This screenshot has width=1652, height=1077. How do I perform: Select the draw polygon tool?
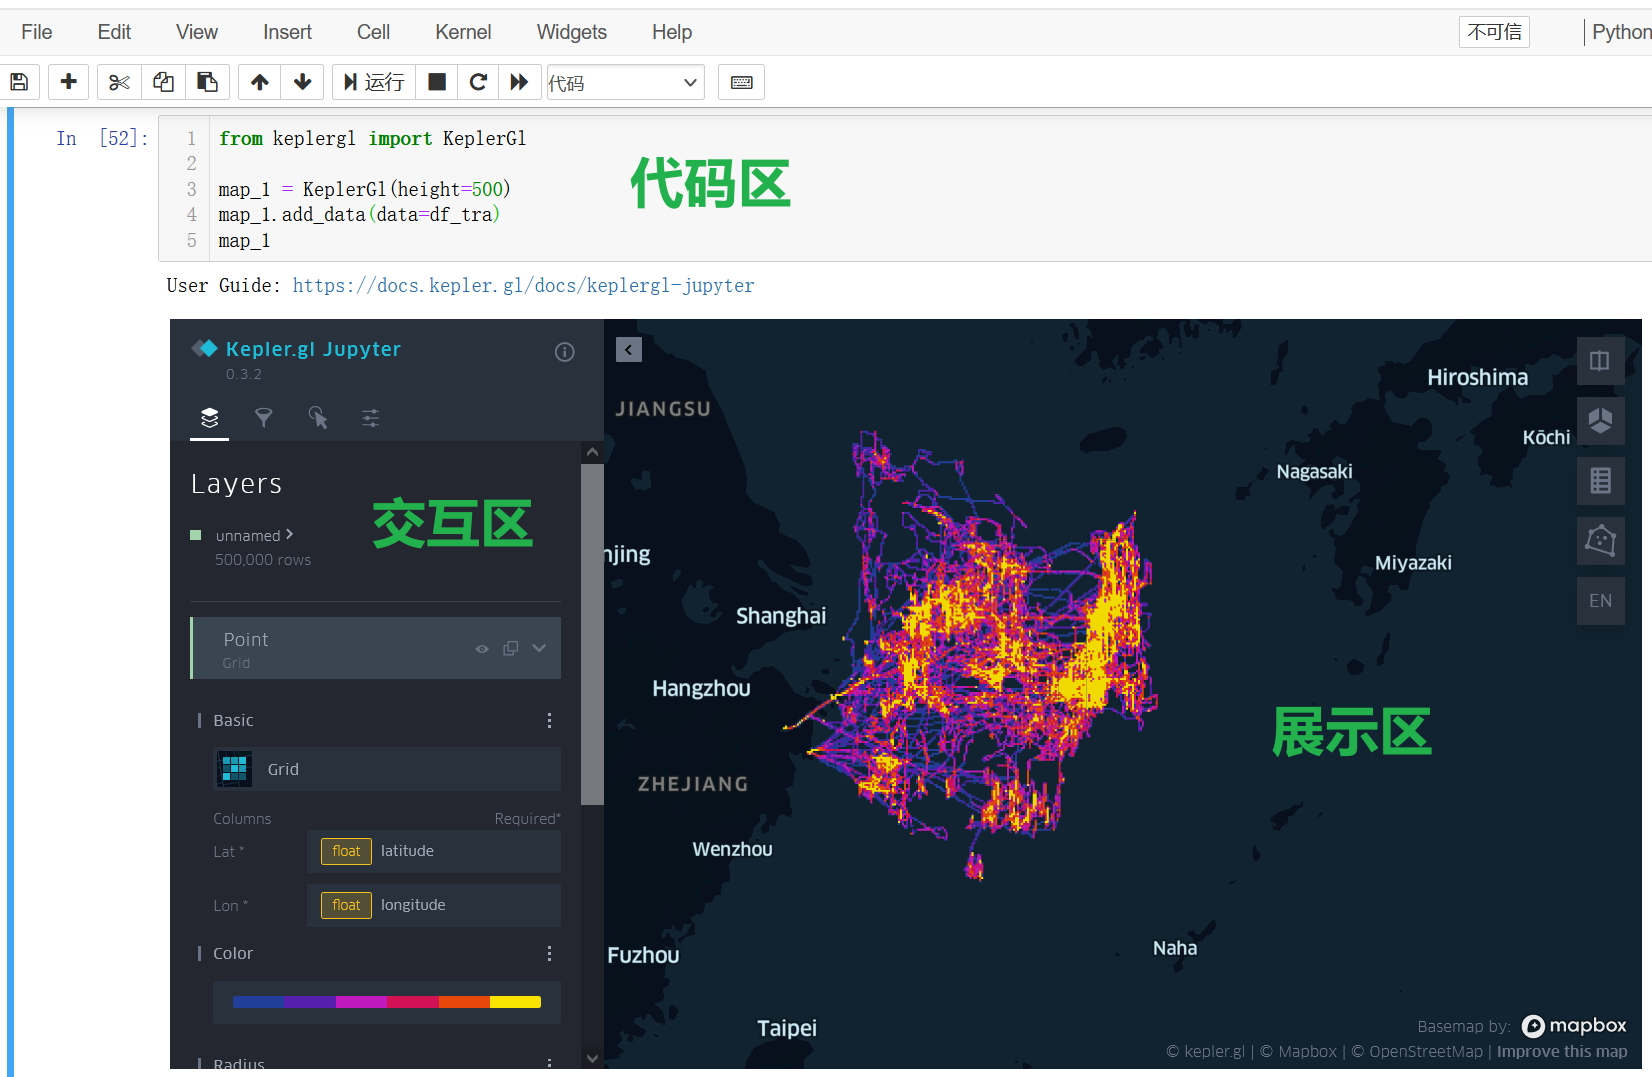tap(1600, 541)
